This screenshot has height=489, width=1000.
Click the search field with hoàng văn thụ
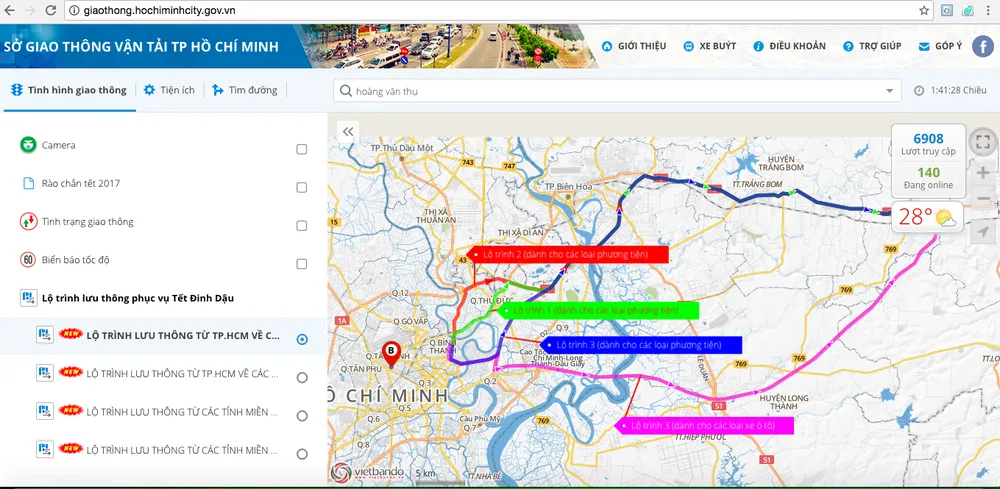point(617,91)
